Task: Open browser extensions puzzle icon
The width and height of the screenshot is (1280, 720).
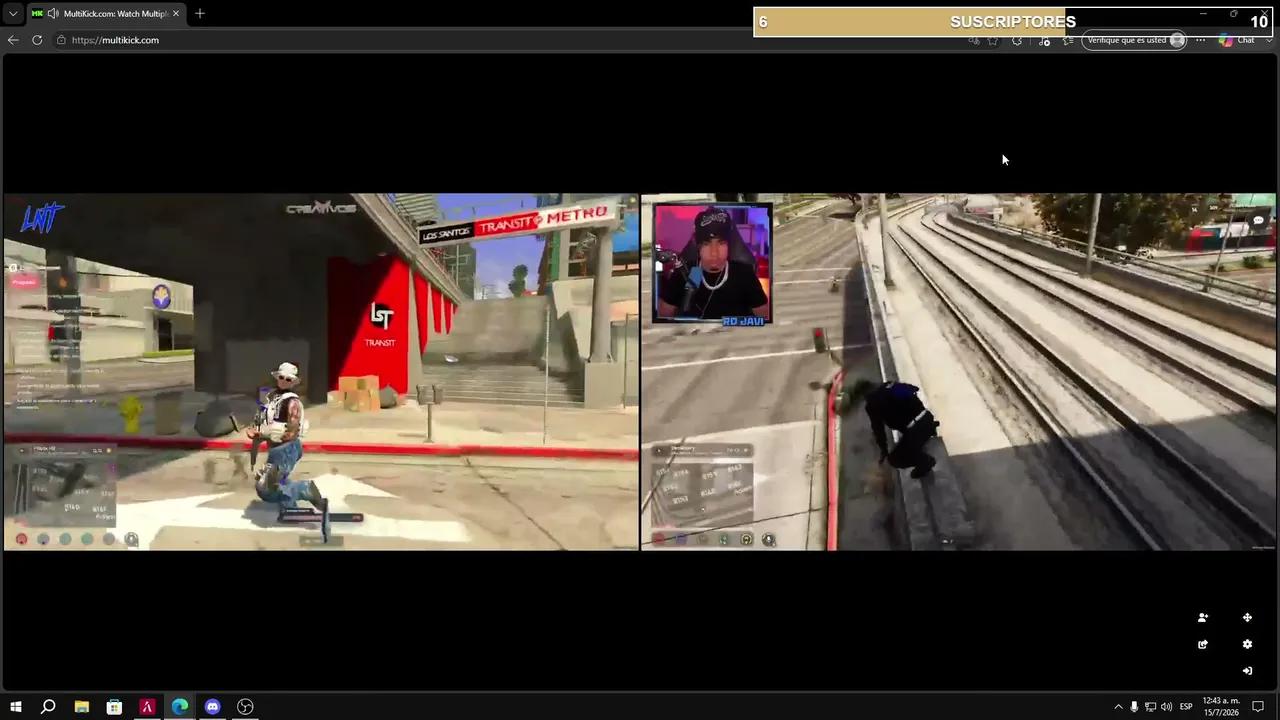Action: (1017, 40)
